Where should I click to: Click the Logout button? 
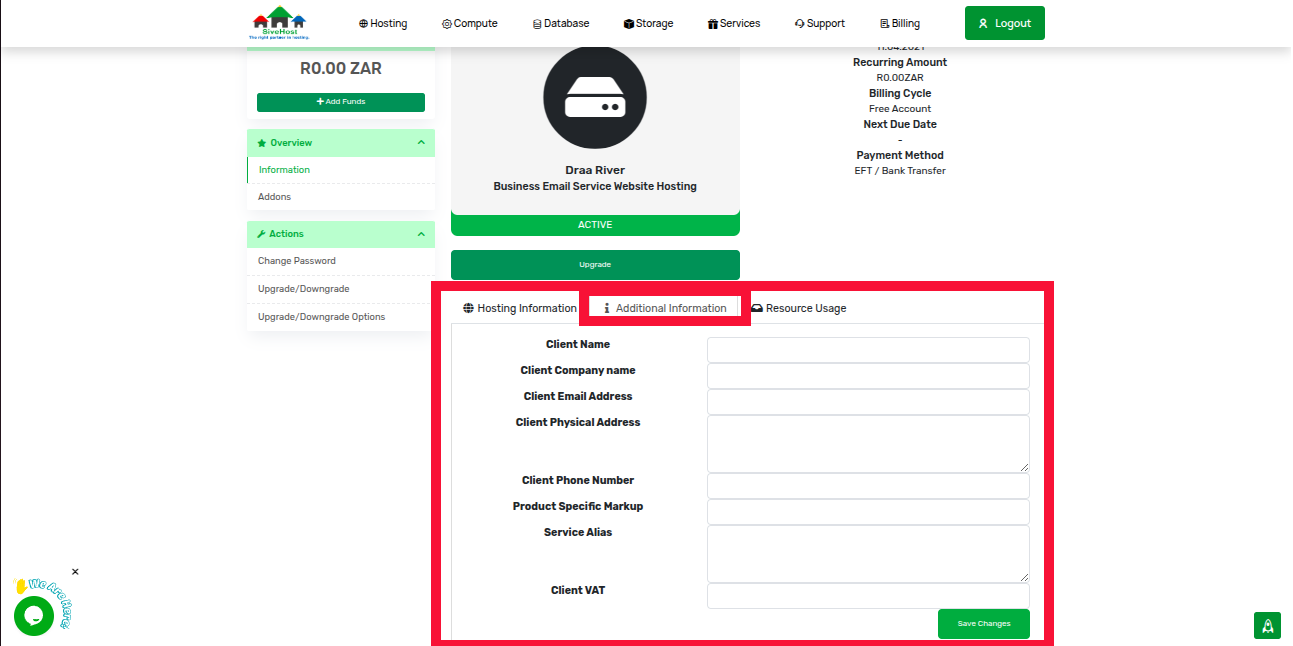pos(1005,23)
